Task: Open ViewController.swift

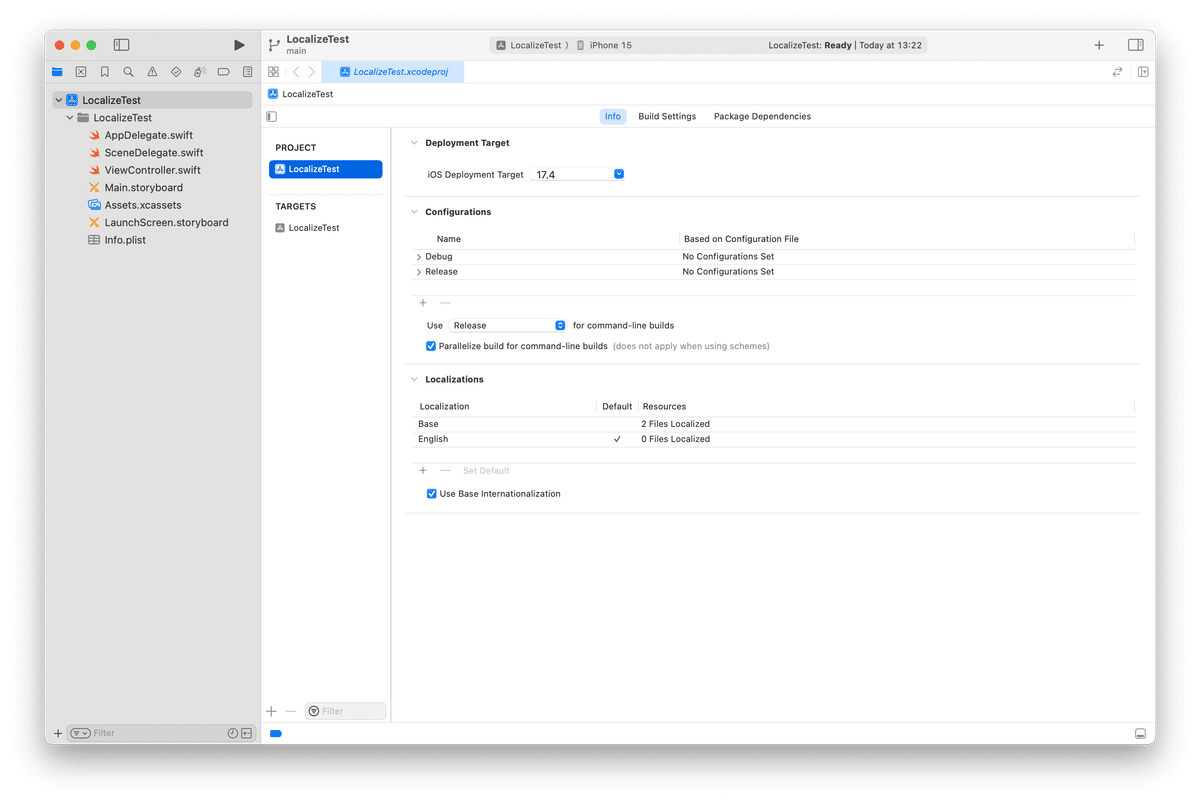Action: pos(153,170)
